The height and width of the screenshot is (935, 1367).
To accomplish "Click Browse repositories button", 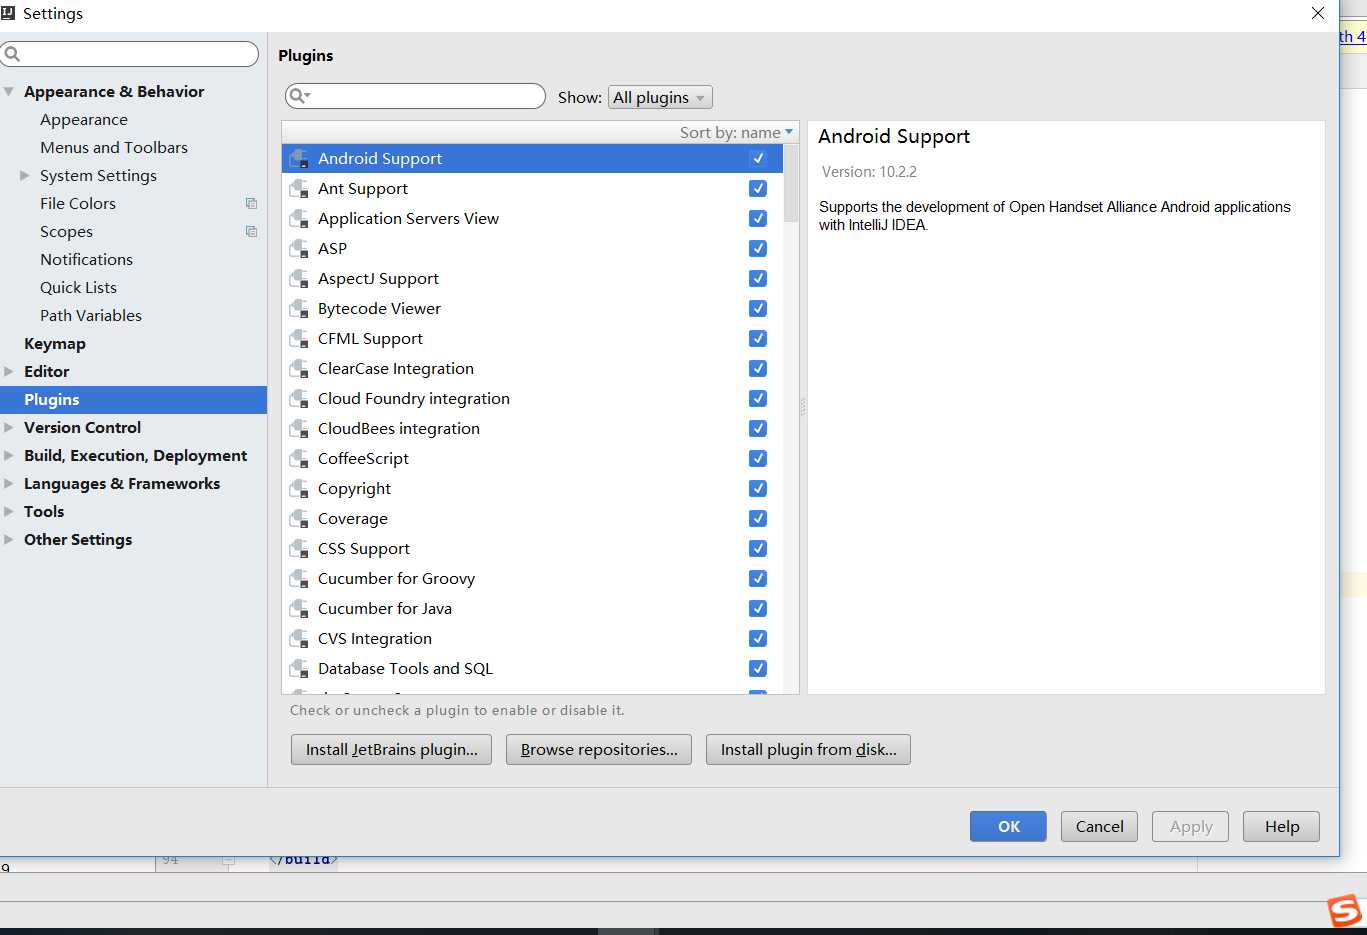I will click(599, 749).
